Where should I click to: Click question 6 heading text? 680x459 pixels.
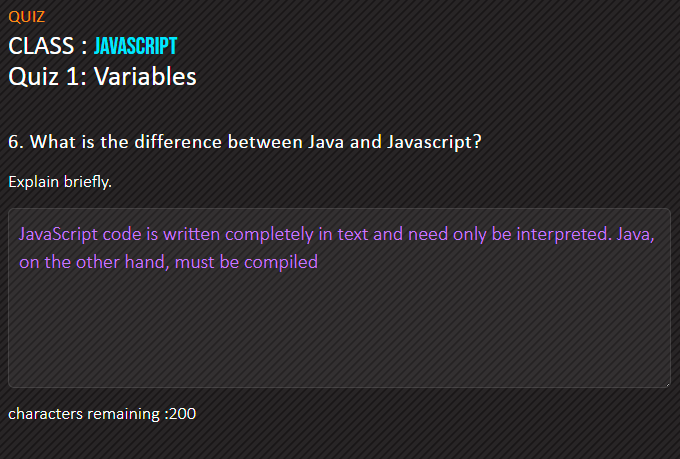point(245,142)
